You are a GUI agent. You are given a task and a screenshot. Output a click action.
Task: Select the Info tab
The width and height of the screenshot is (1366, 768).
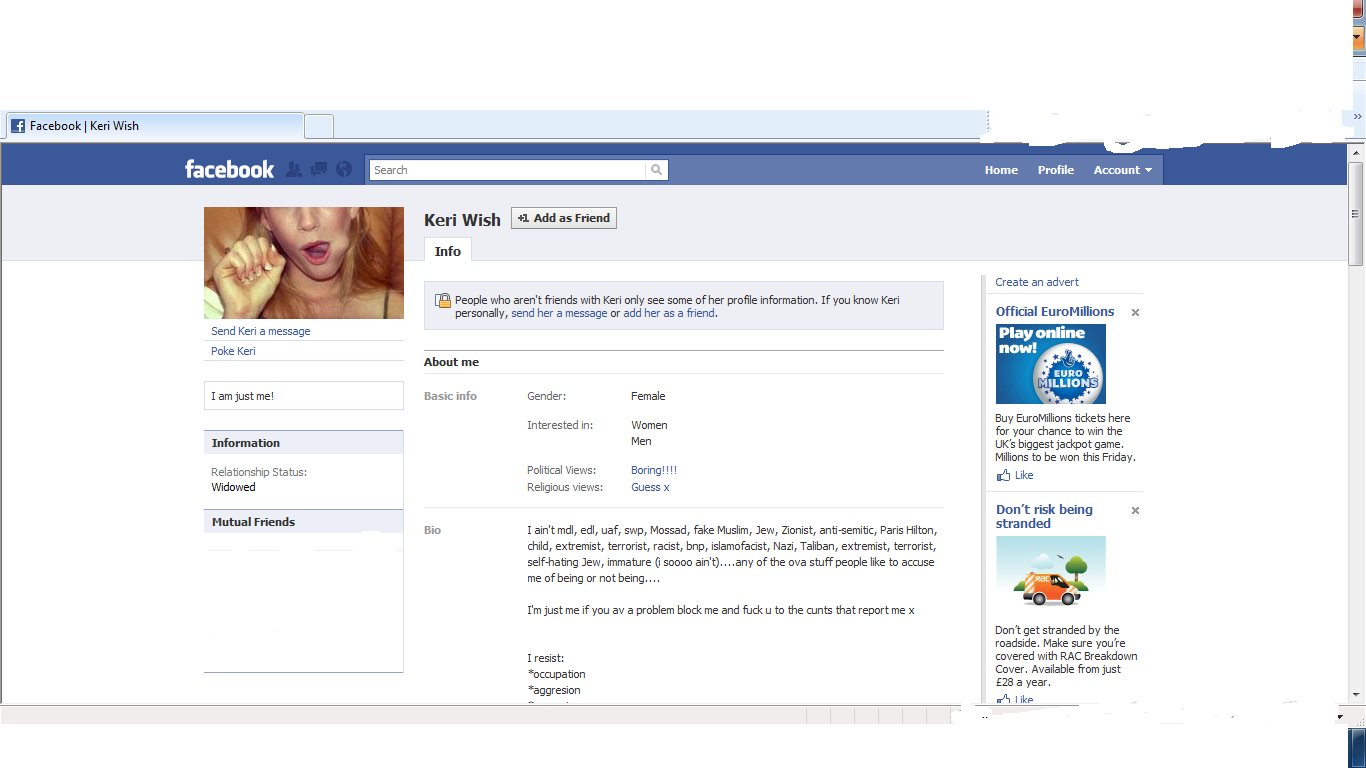click(x=448, y=251)
